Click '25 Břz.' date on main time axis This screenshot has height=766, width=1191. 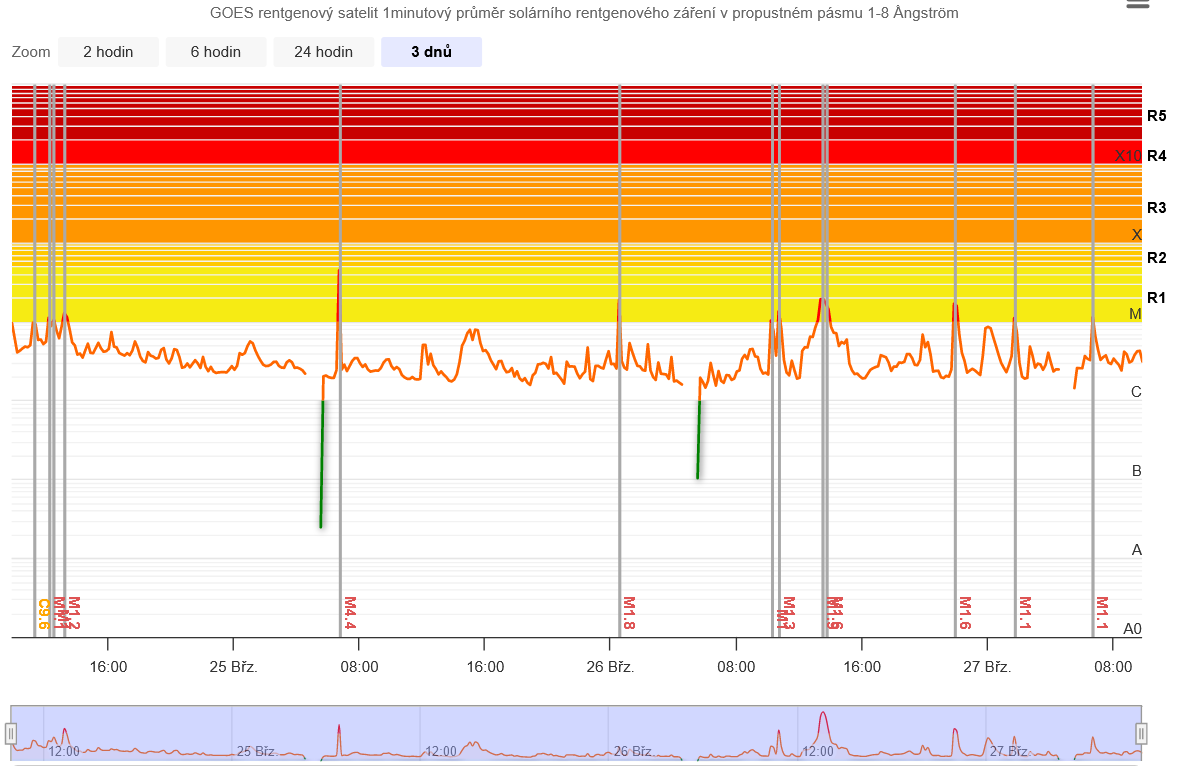coord(233,667)
